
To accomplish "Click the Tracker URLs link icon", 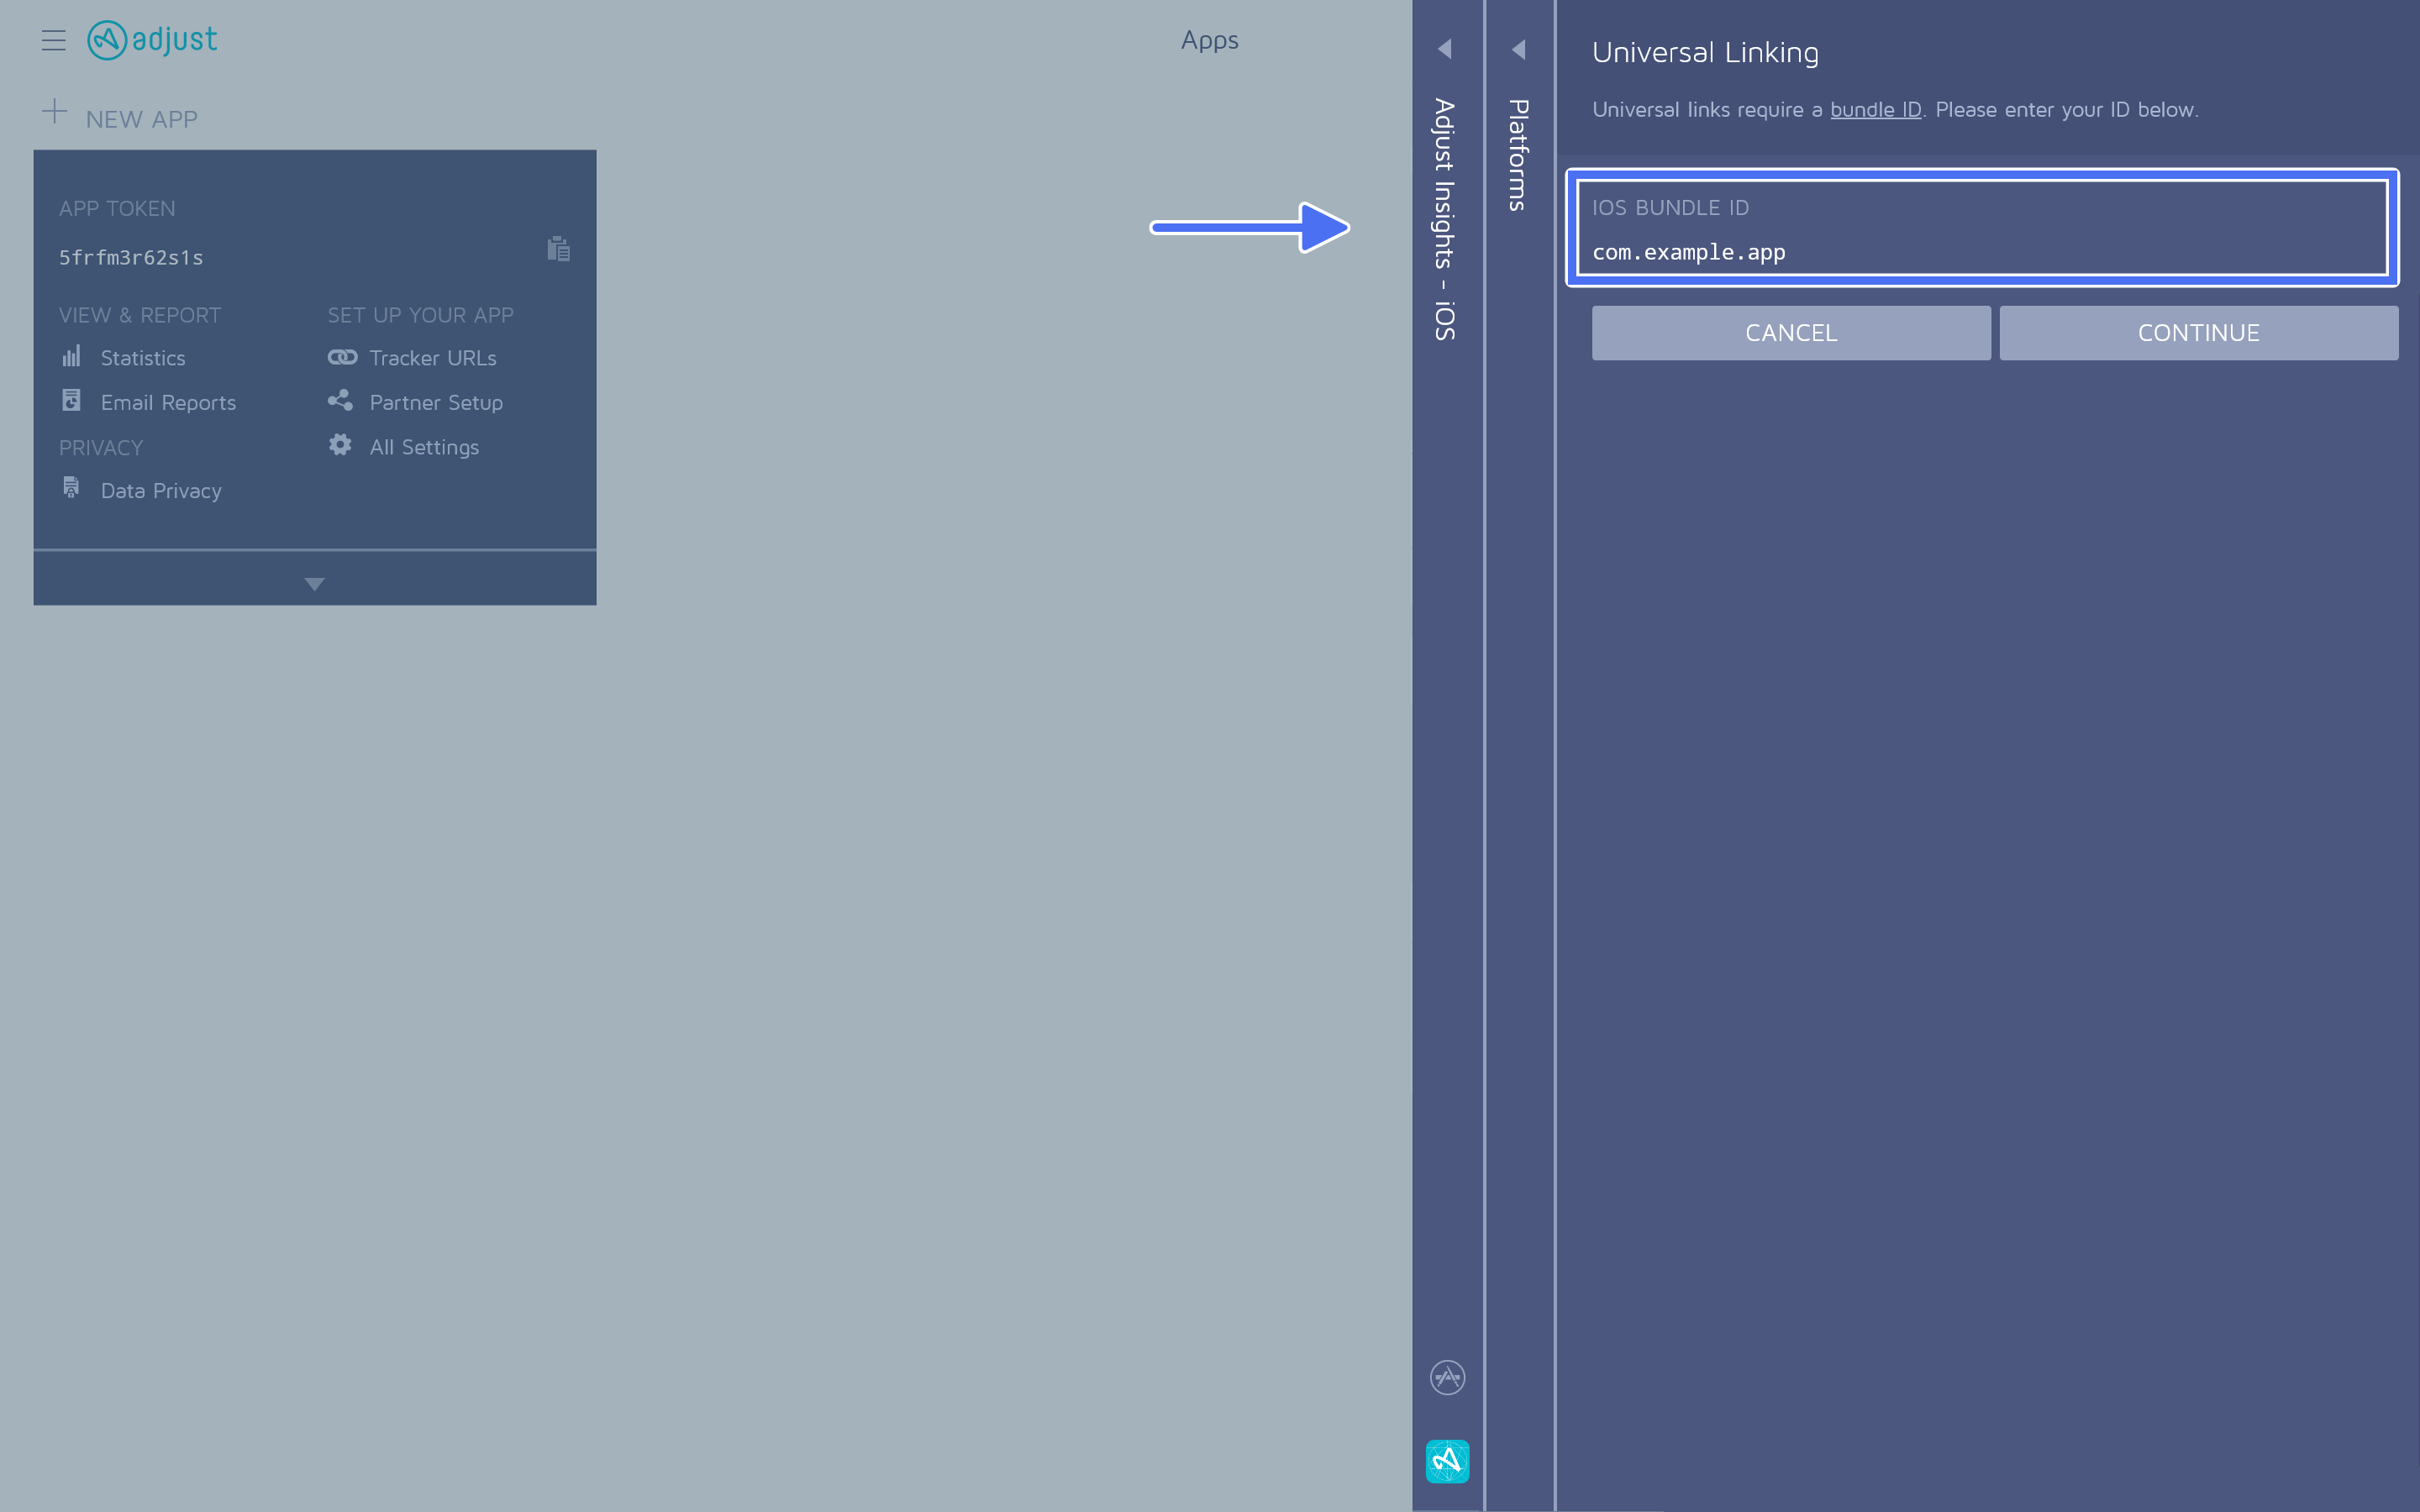I will point(342,357).
